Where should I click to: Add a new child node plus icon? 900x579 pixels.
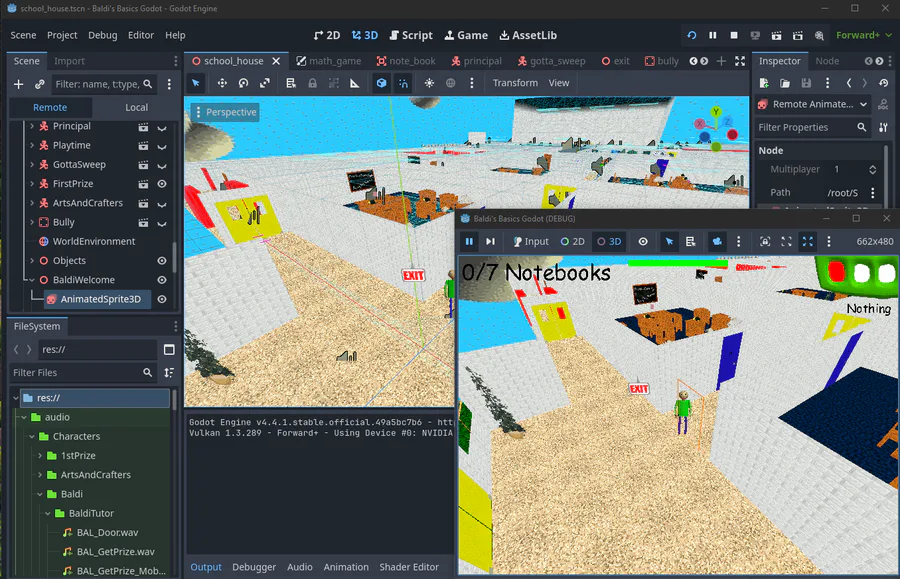[18, 84]
